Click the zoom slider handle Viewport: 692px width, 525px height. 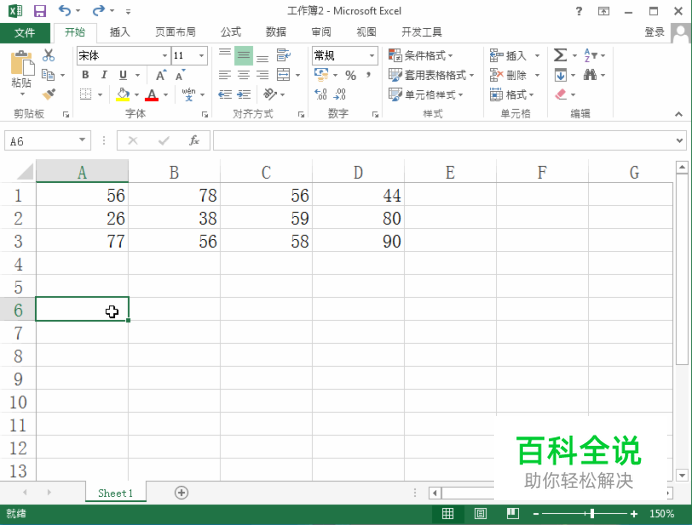(x=592, y=514)
